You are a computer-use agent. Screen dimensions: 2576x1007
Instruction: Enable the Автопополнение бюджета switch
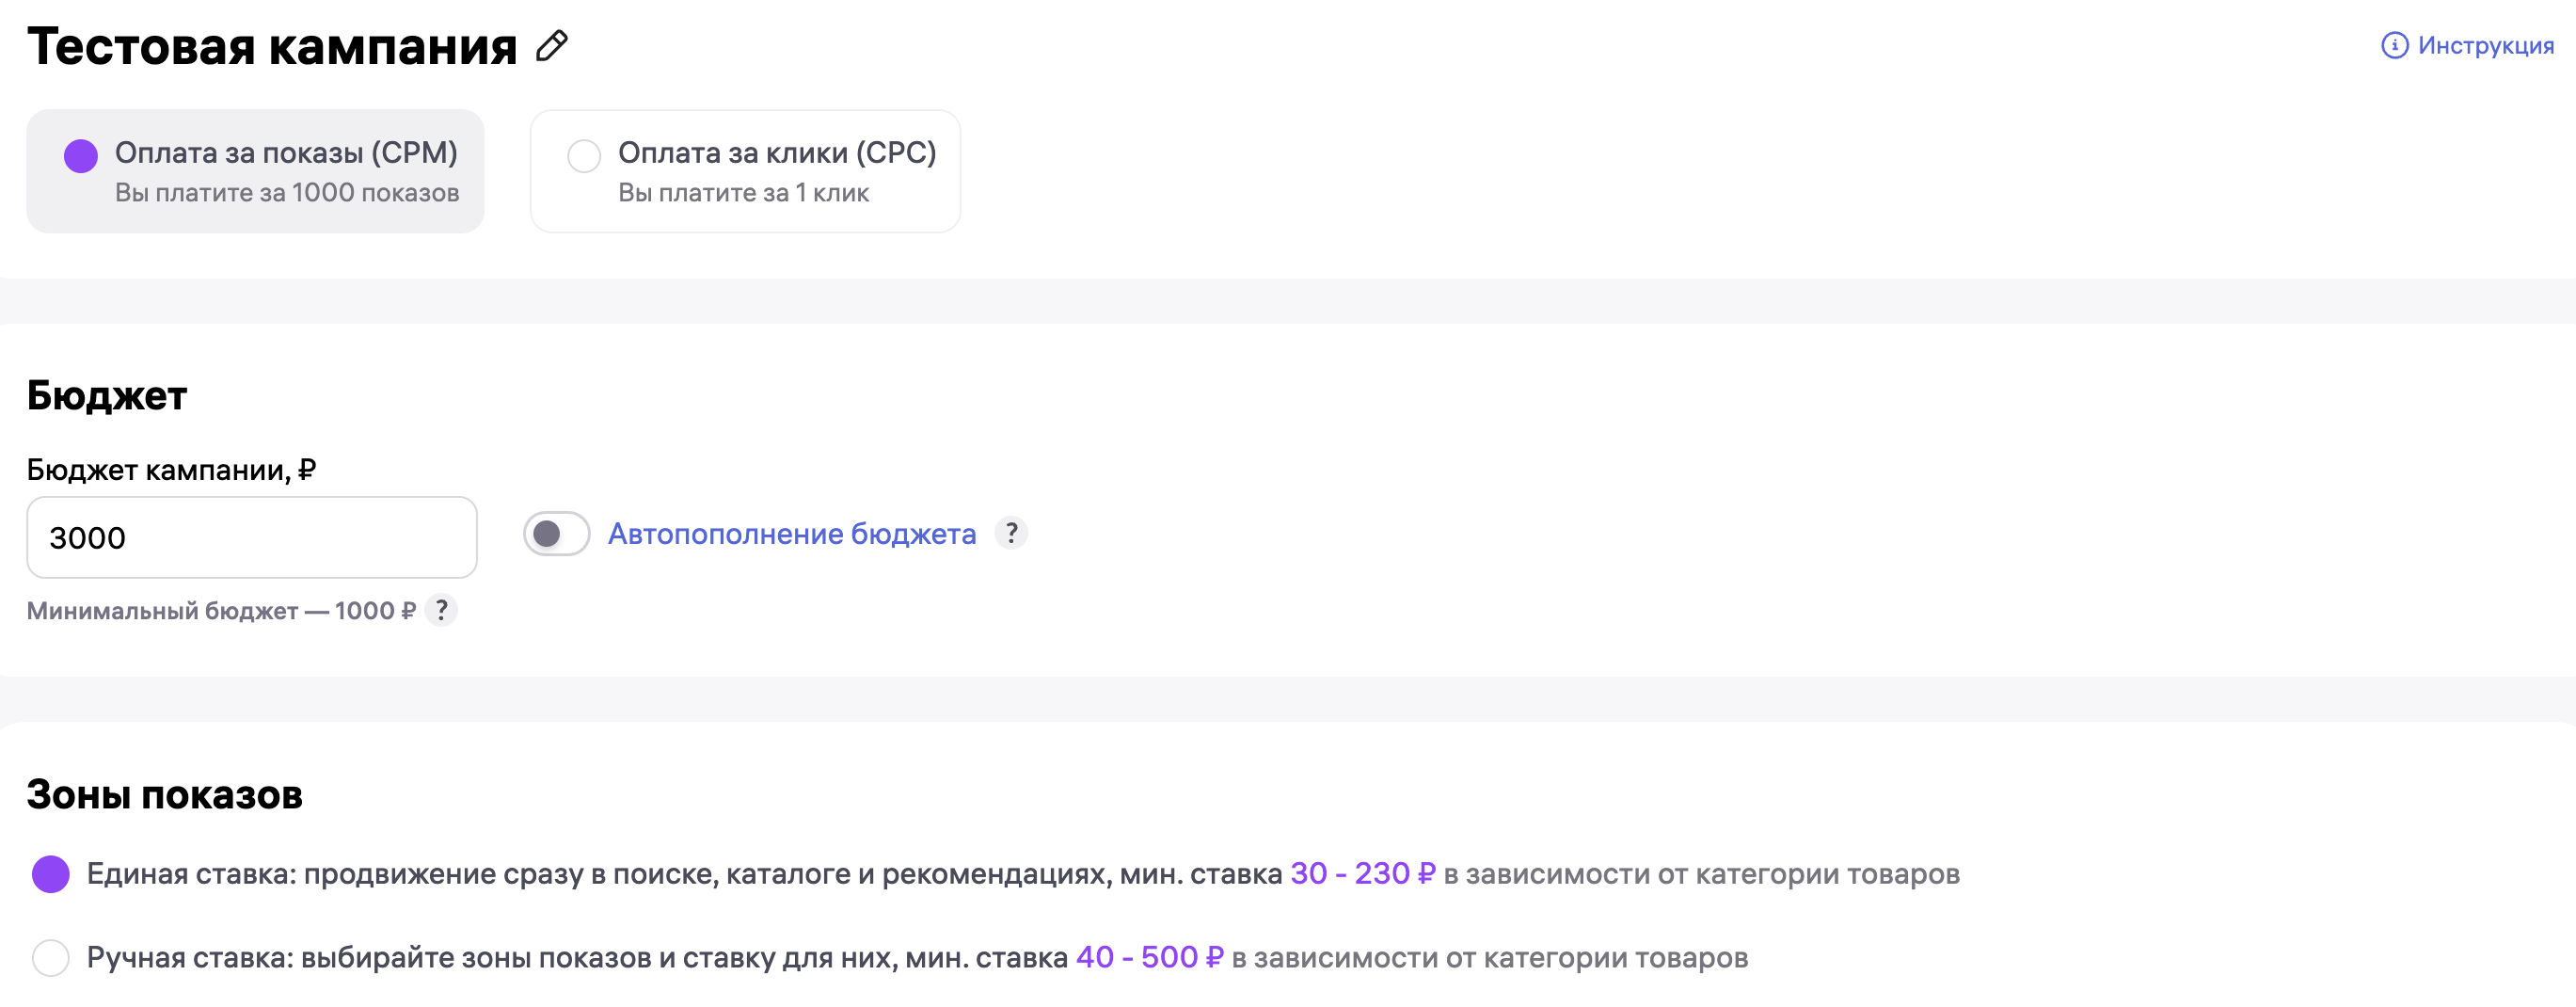pyautogui.click(x=557, y=533)
